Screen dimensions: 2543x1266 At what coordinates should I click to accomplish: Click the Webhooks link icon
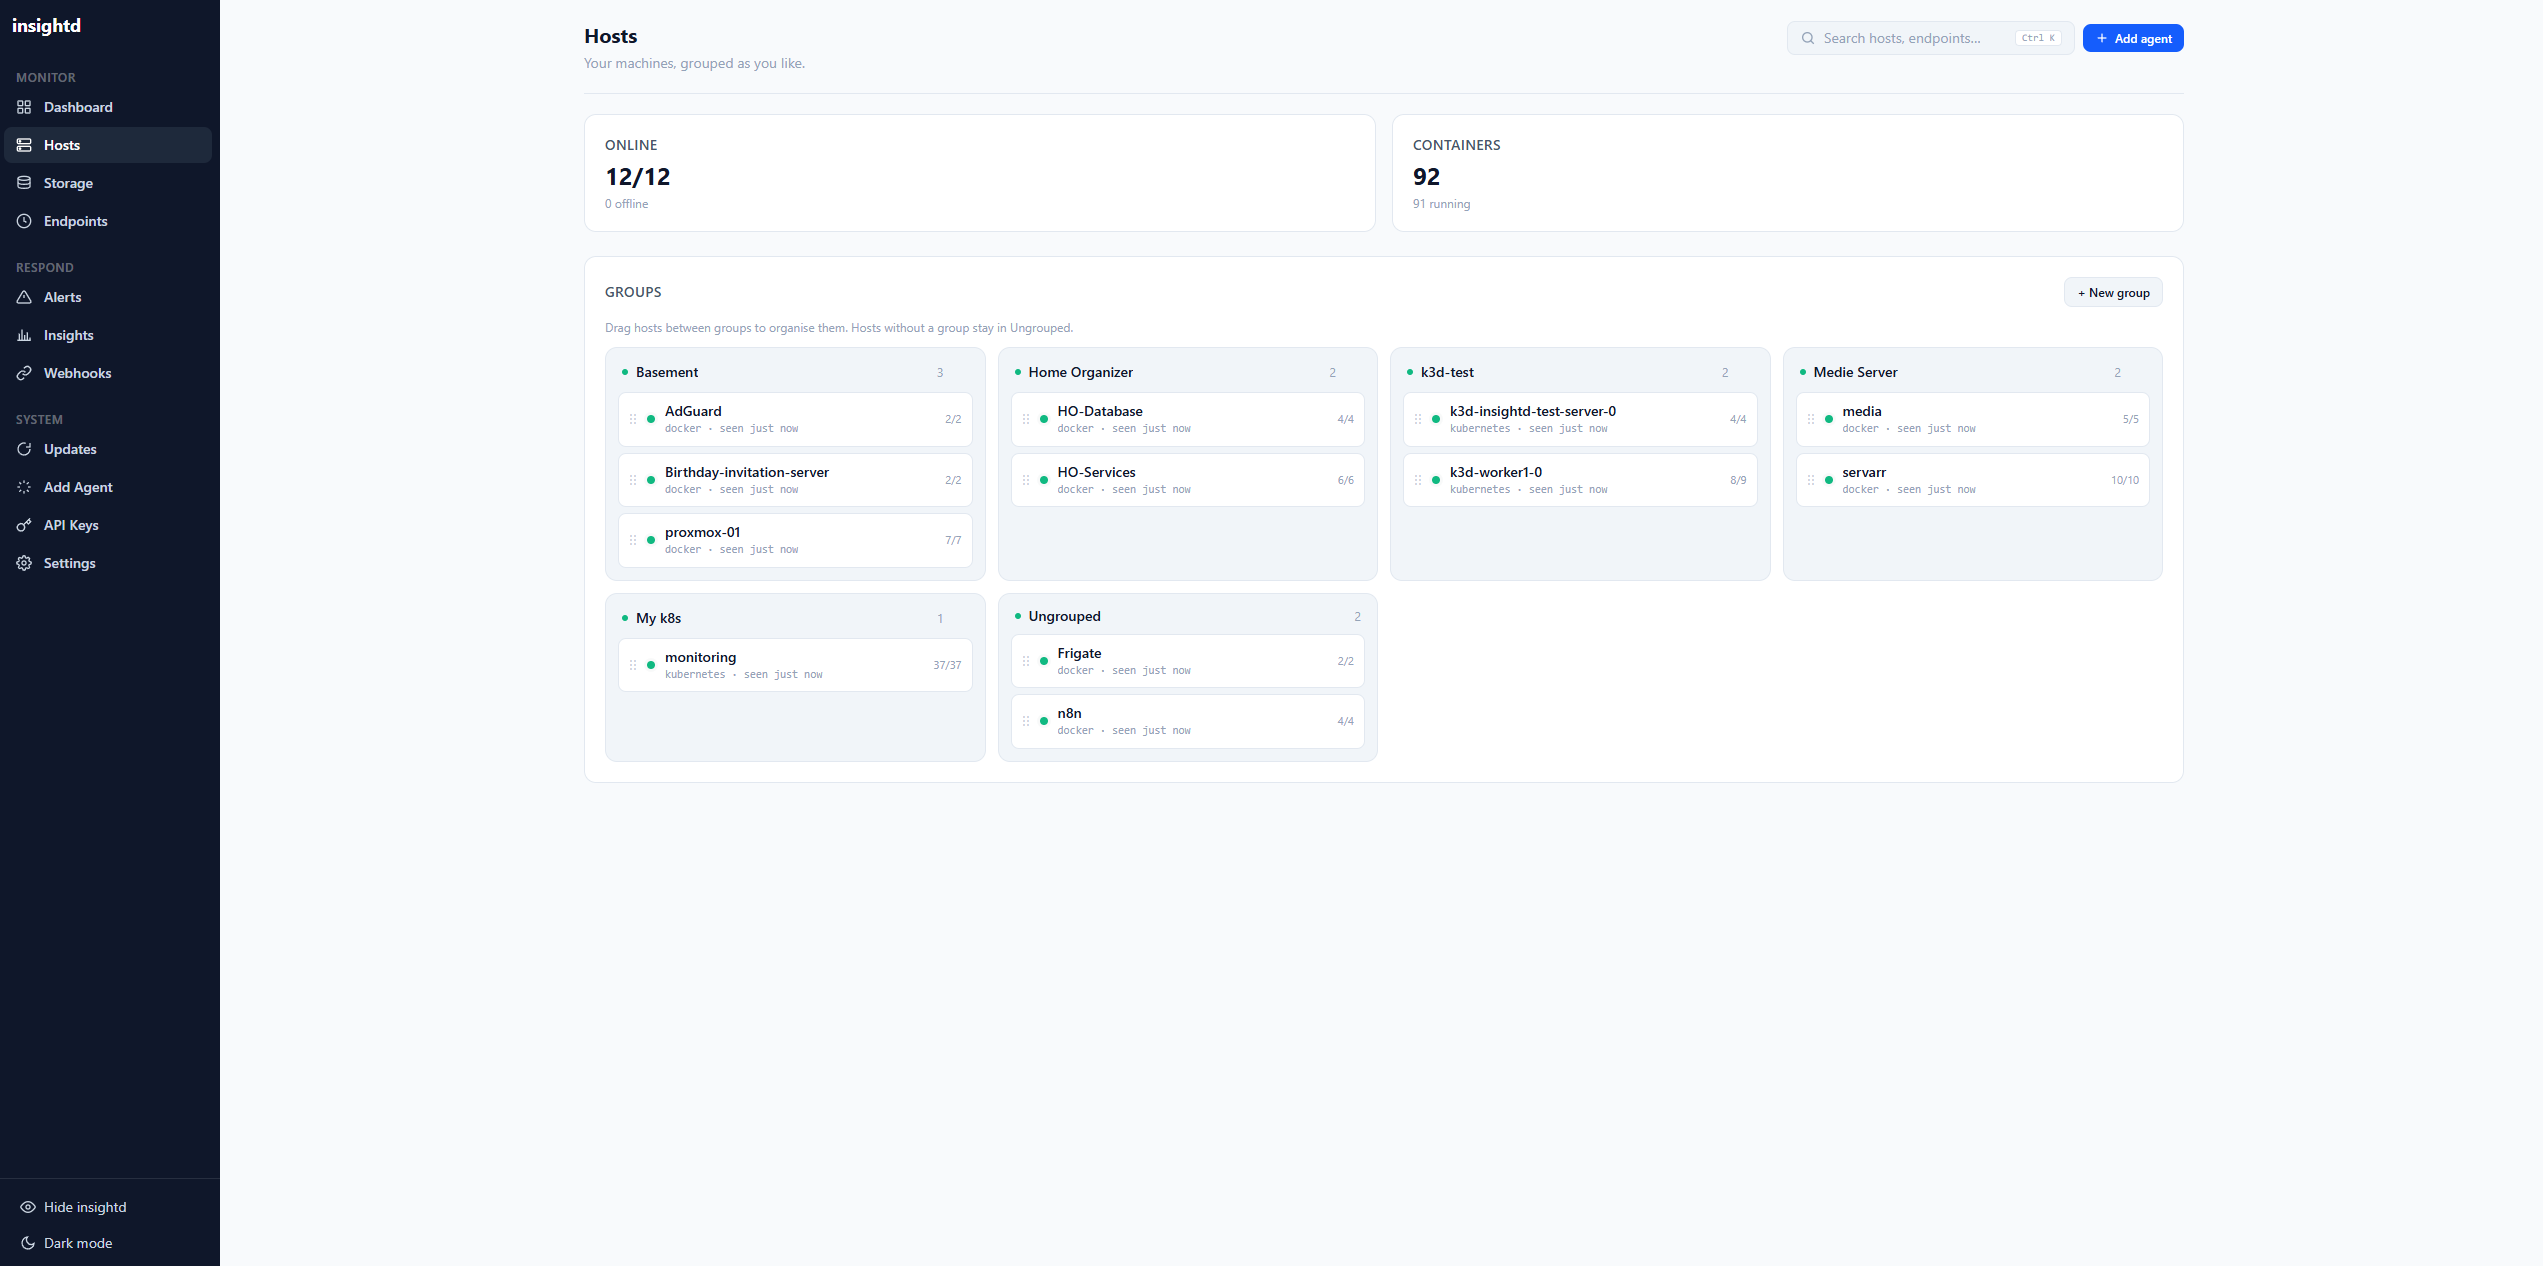pyautogui.click(x=24, y=373)
